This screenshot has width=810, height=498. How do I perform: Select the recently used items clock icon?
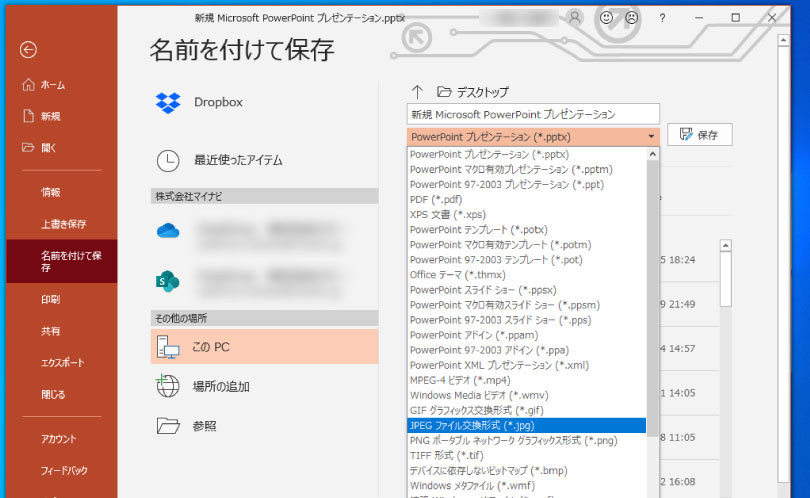click(167, 160)
